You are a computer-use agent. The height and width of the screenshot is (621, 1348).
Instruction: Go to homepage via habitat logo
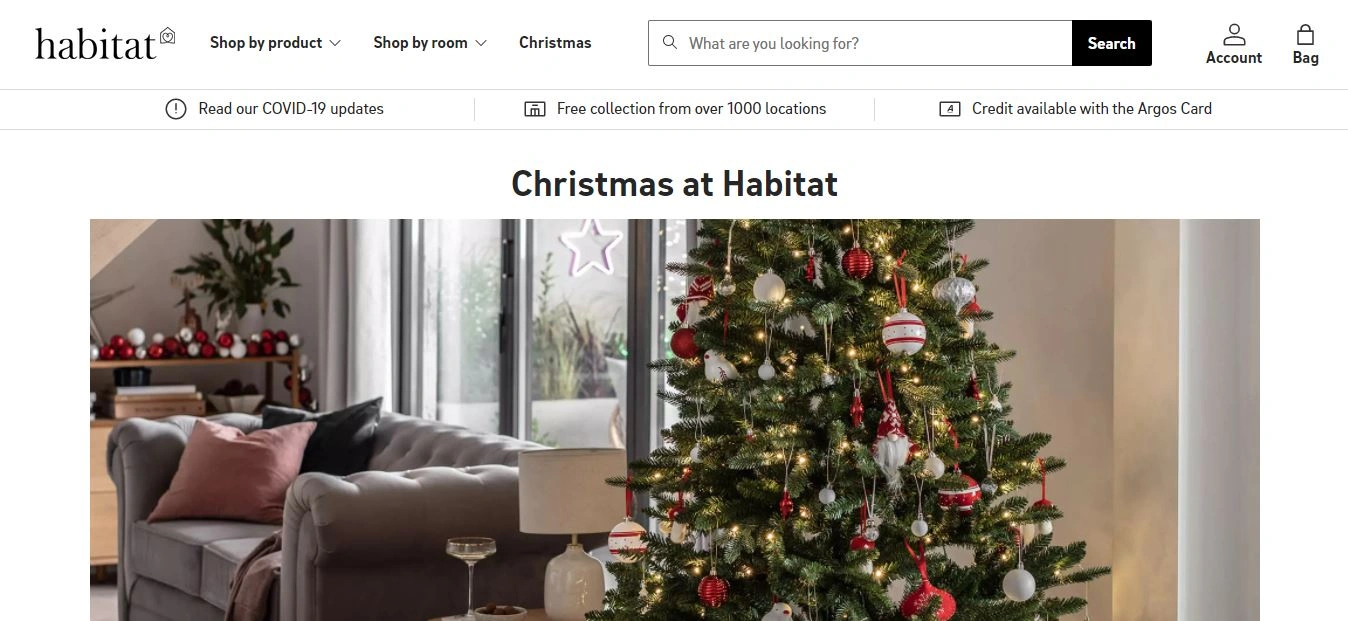point(96,44)
